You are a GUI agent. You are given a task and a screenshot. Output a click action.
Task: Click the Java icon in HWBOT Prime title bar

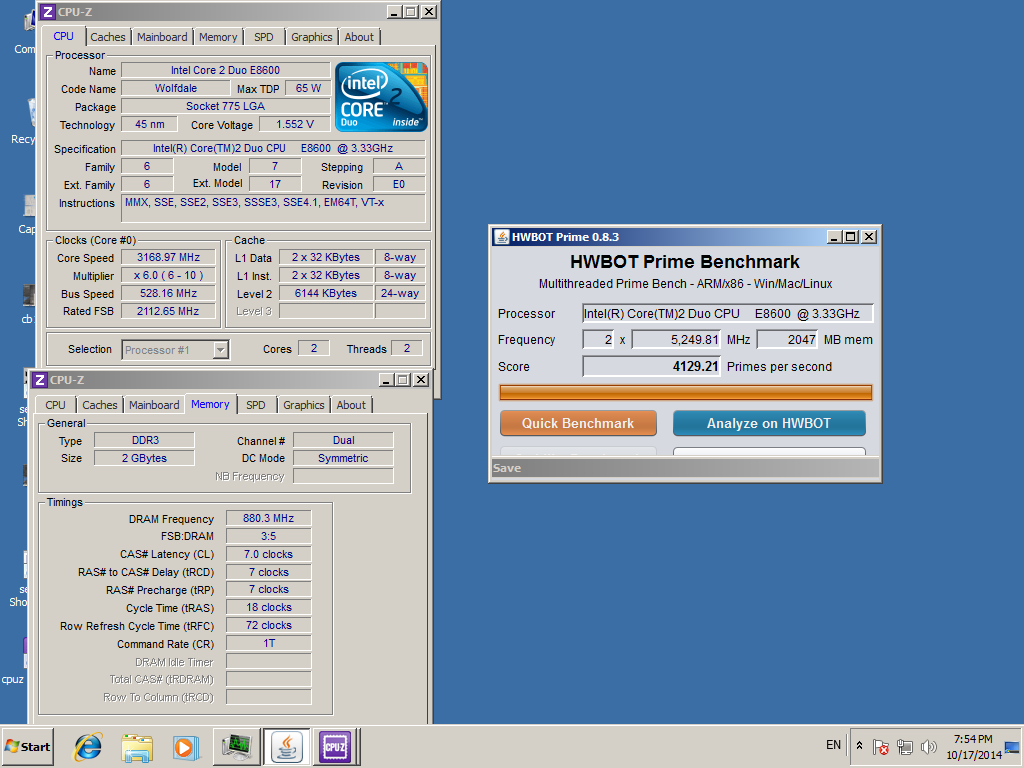point(502,237)
